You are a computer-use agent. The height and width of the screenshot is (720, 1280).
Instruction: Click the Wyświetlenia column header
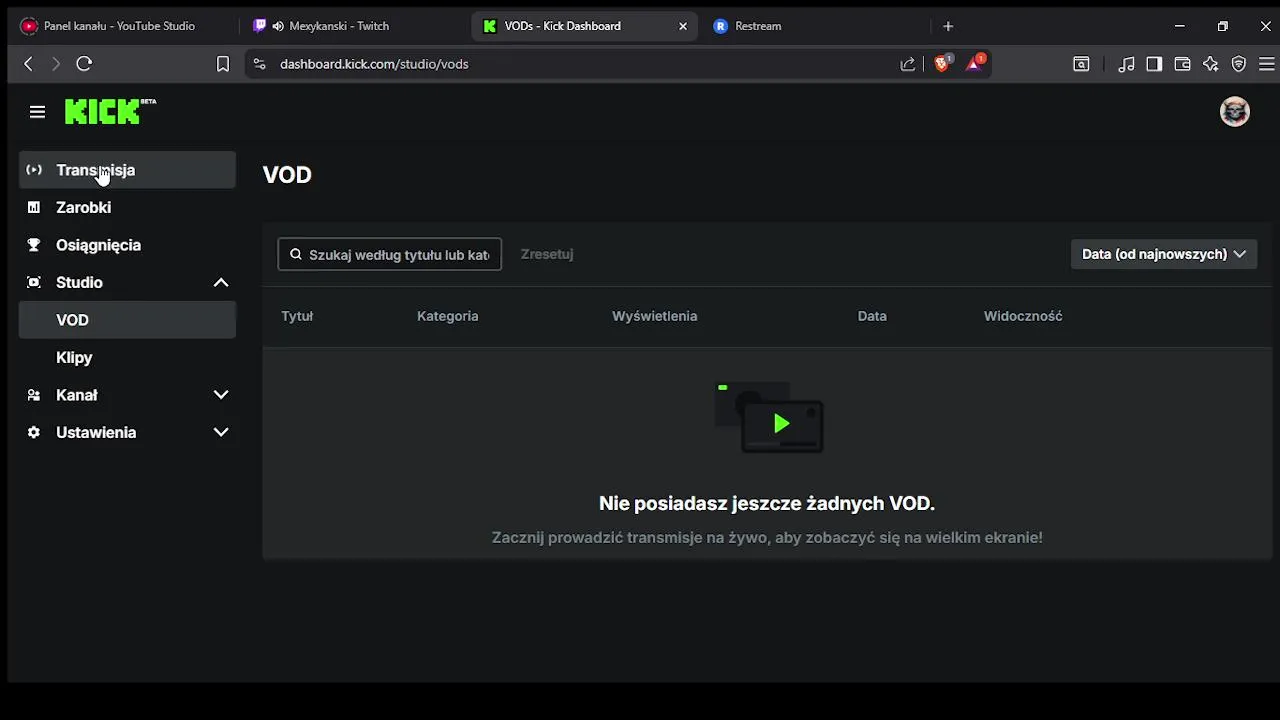tap(655, 316)
